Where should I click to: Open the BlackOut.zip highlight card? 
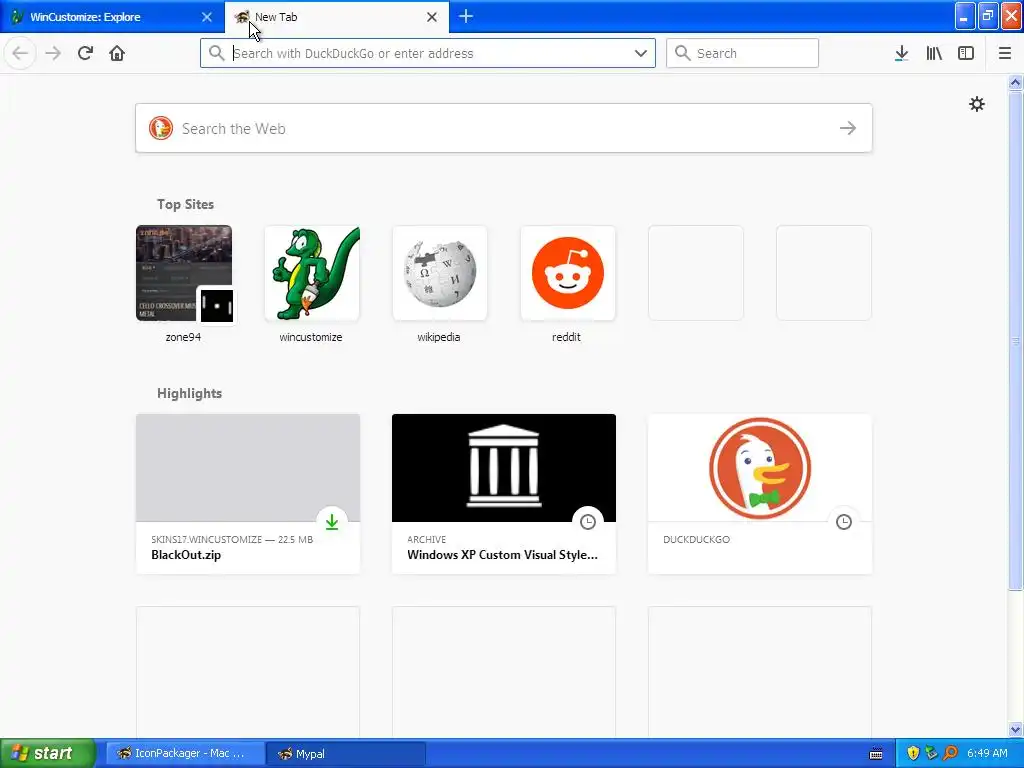(248, 494)
